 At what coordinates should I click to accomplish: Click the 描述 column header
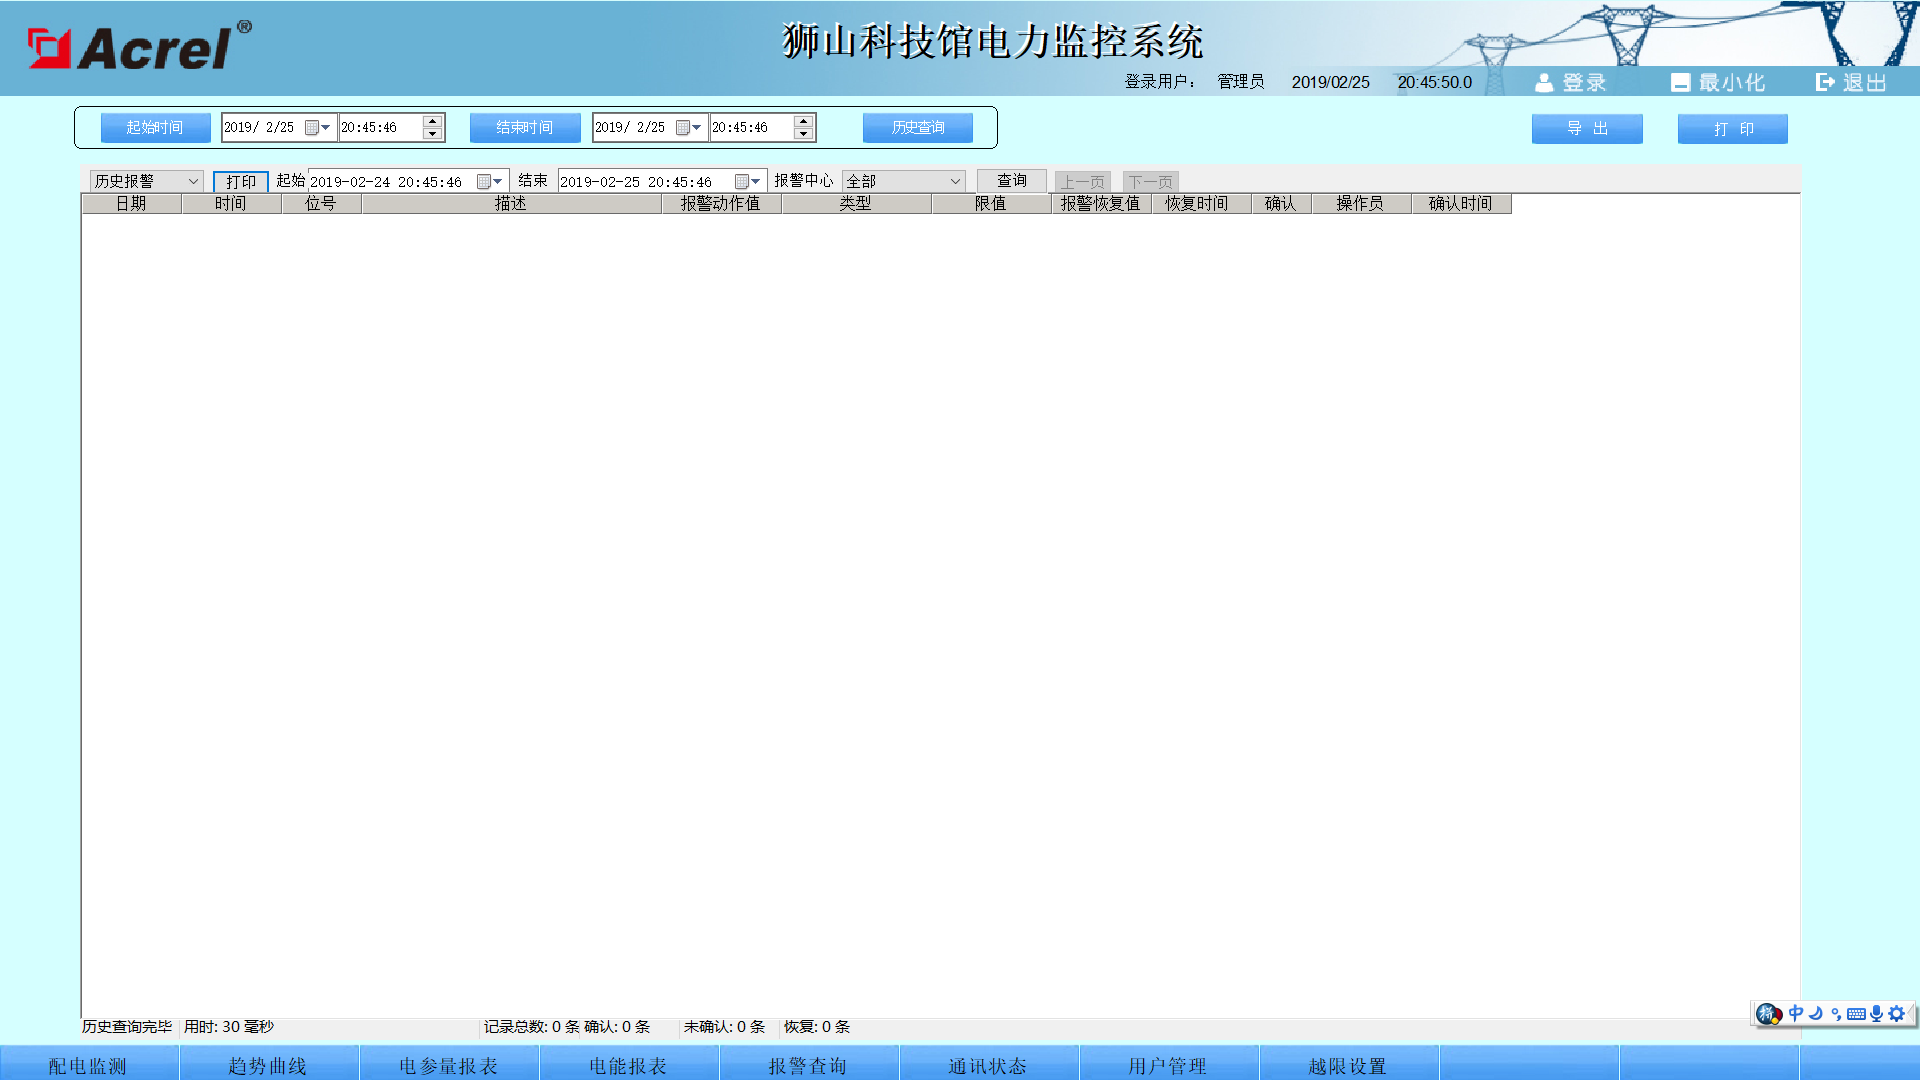[511, 204]
